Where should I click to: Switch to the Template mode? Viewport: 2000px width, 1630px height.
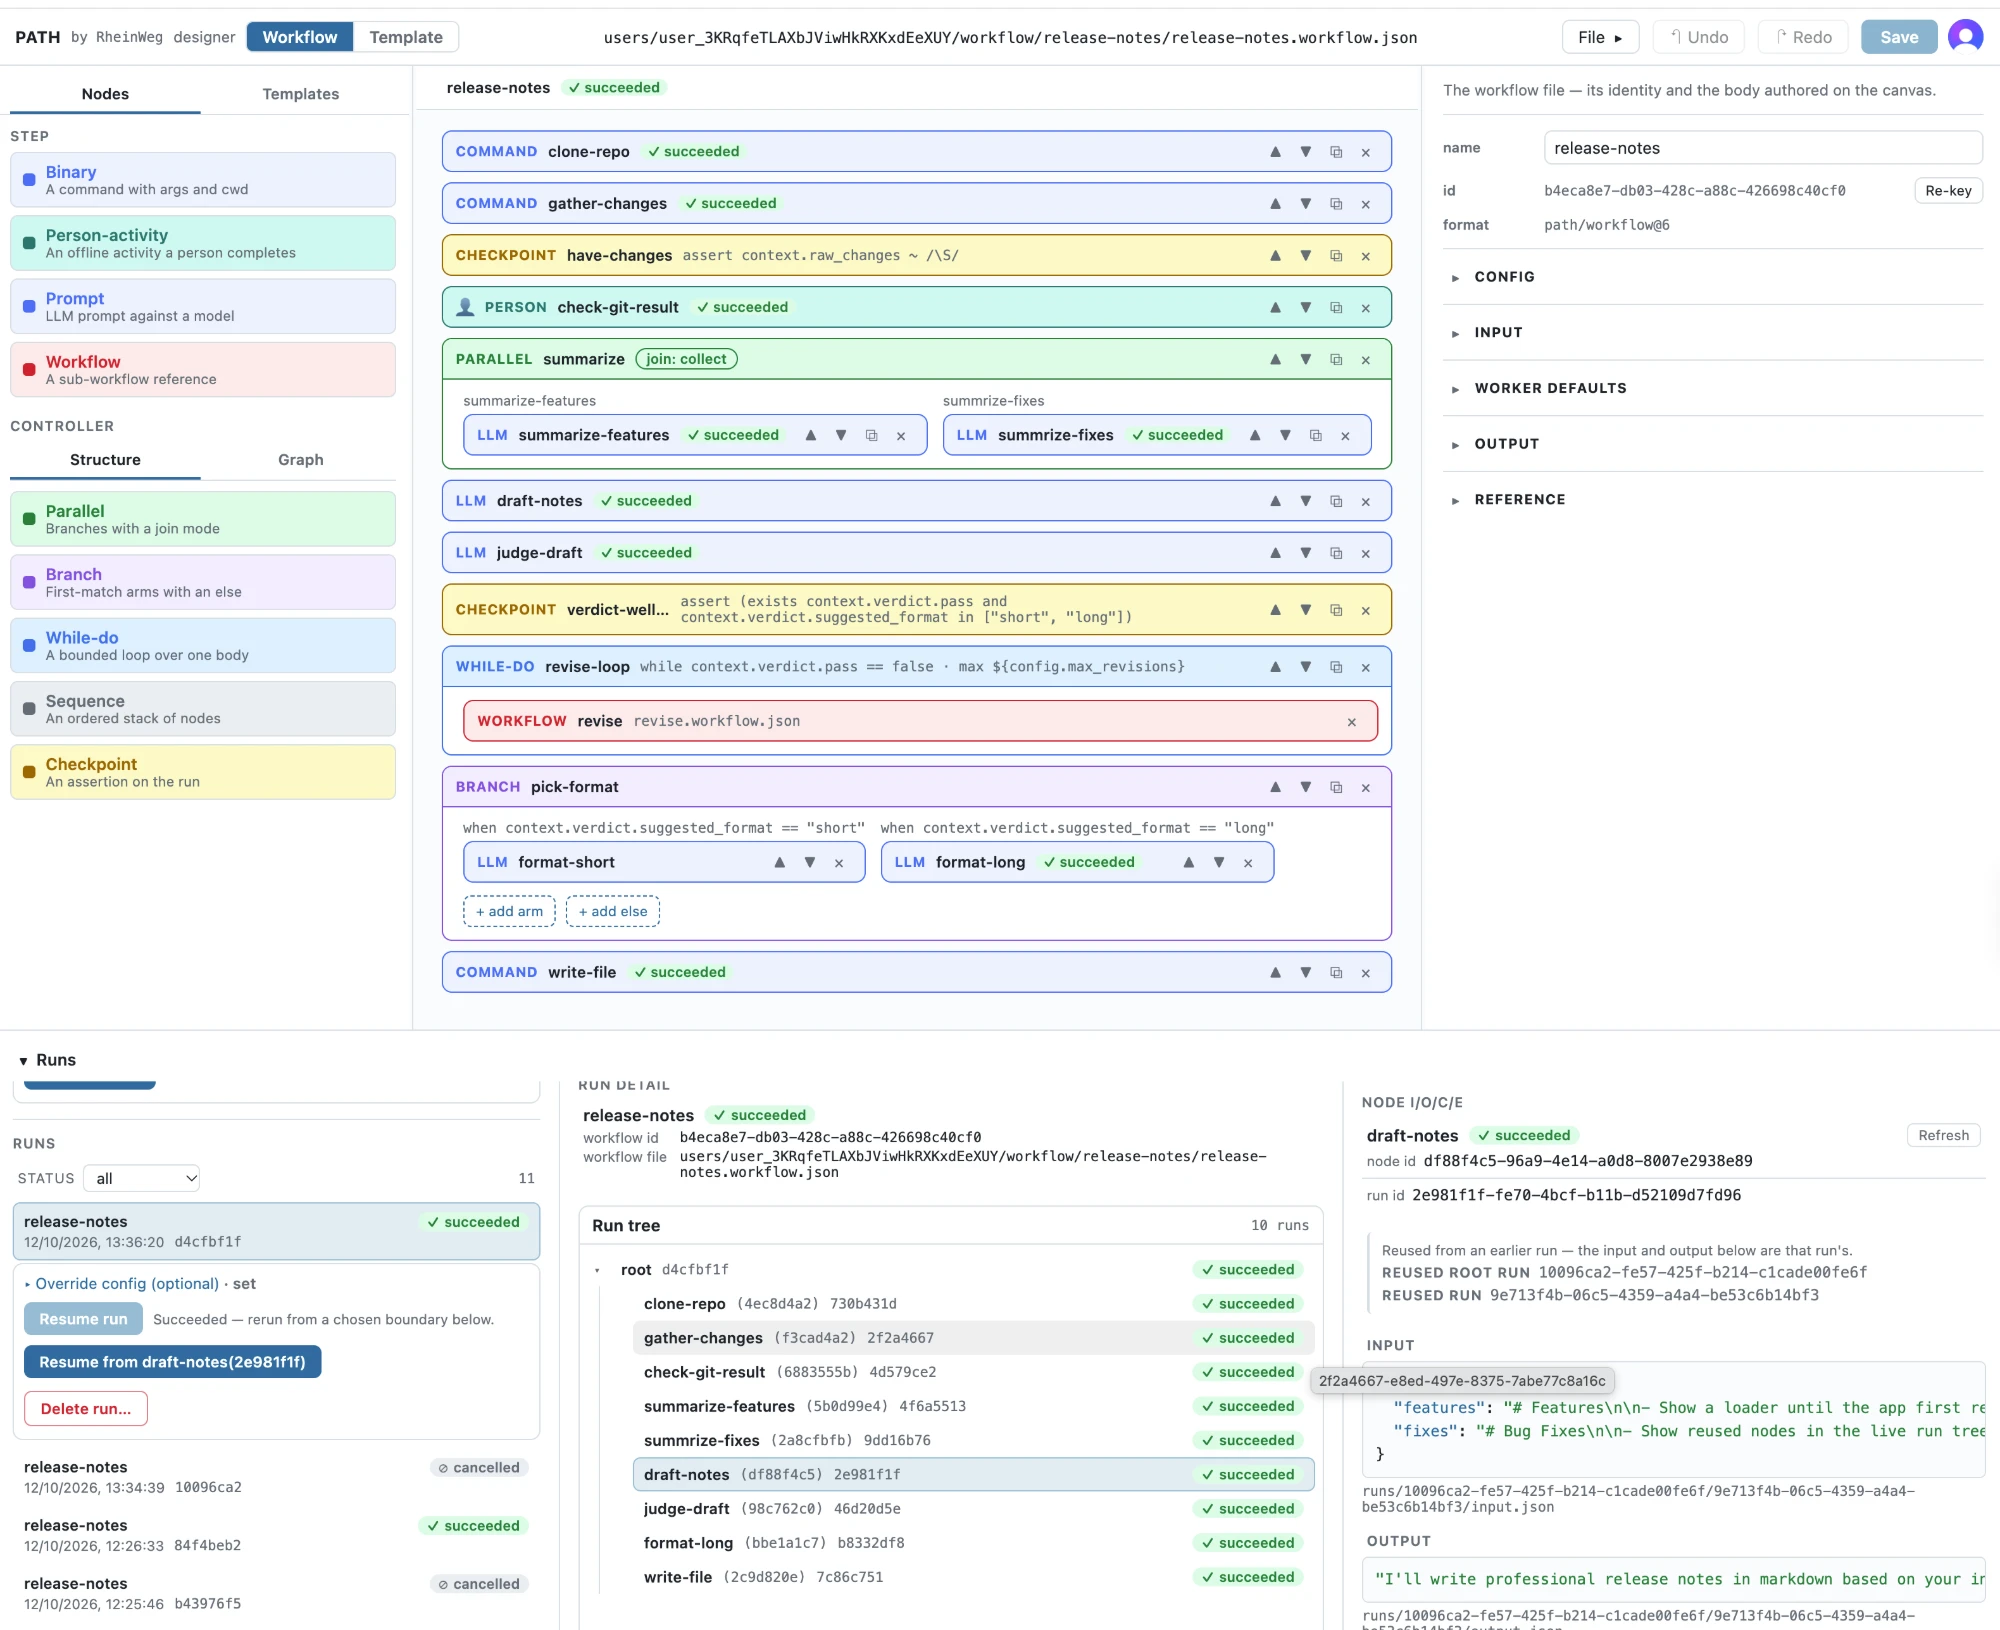406,37
